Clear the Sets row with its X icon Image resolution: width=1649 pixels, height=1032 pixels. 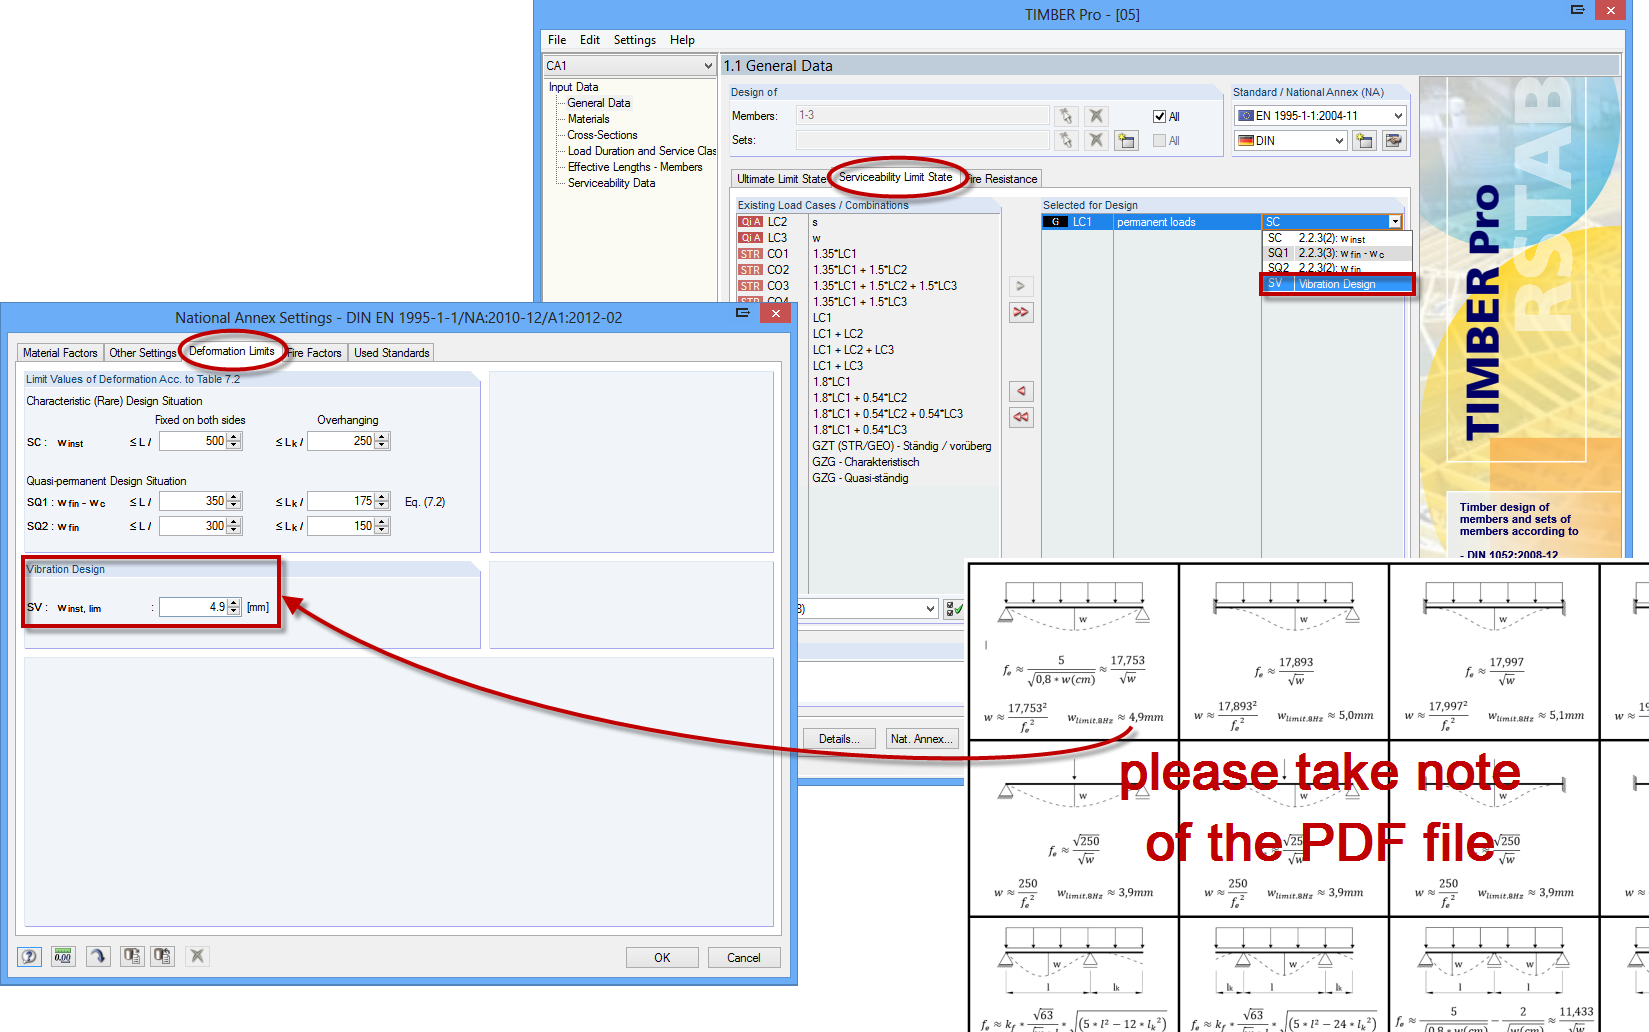(x=1097, y=140)
